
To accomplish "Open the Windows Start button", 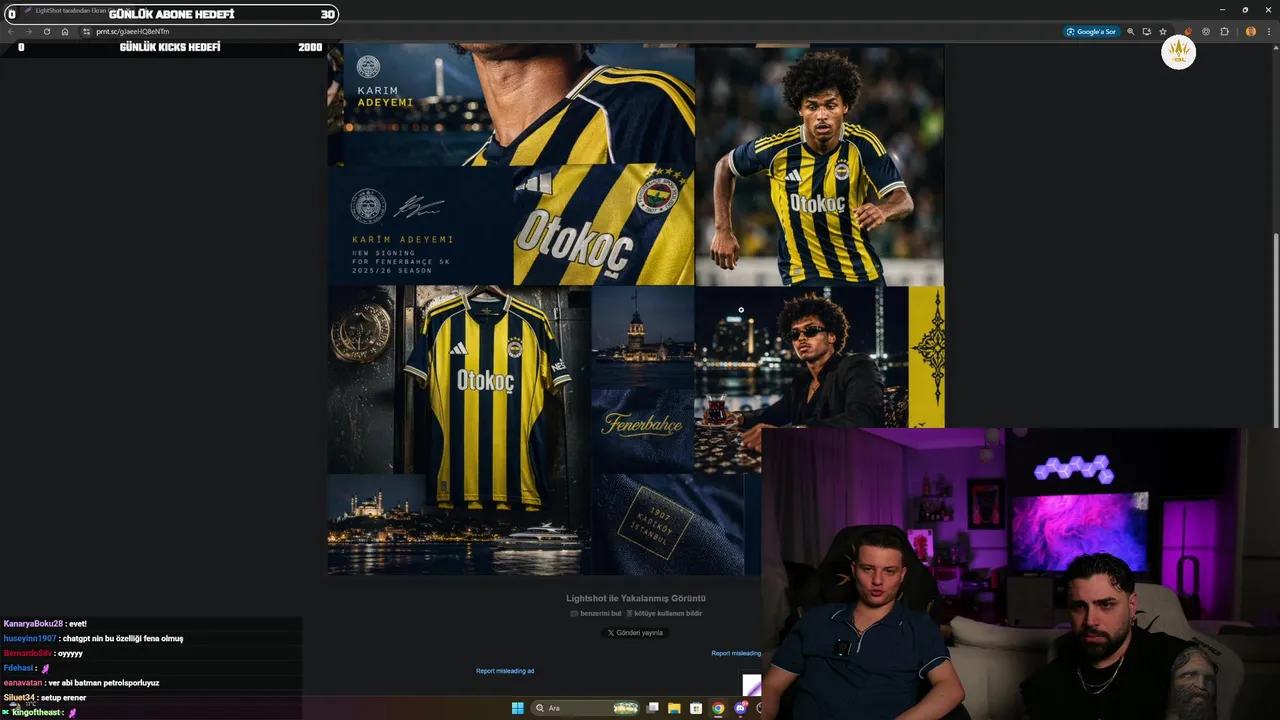I will point(518,708).
